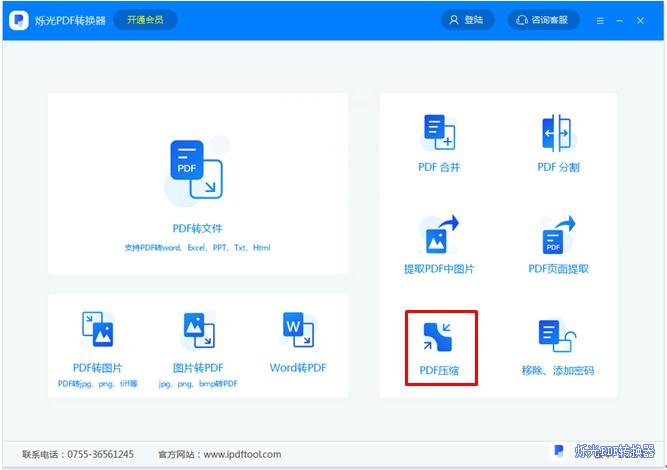Open the PDF 分割 split icon
This screenshot has width=667, height=470.
(557, 133)
